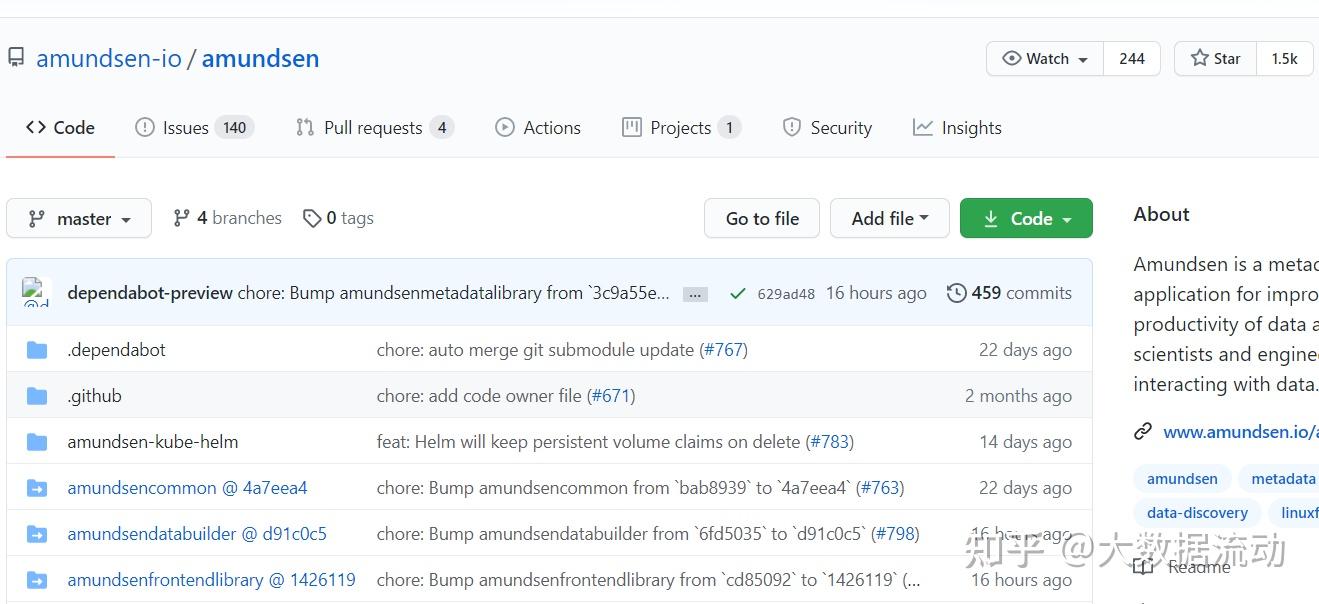Click the green check status icon
This screenshot has height=604, width=1319.
(738, 294)
